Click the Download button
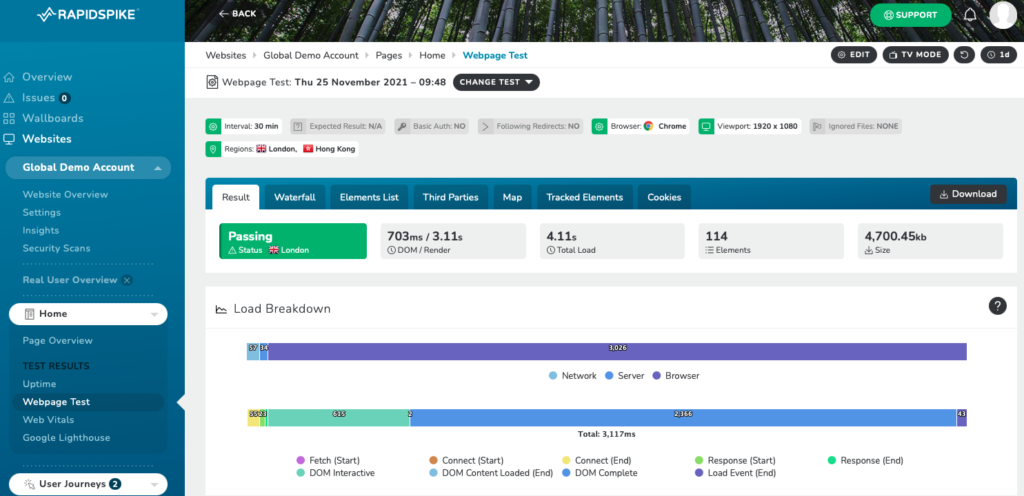 point(968,194)
